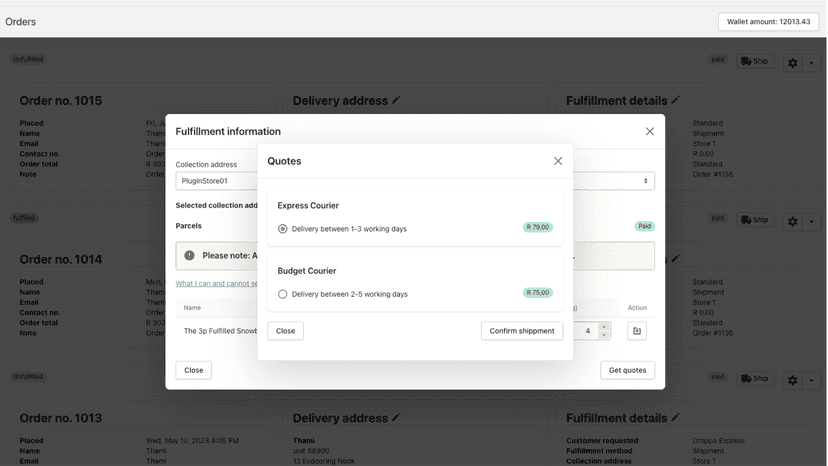Click the Wallet amount button

click(x=768, y=22)
